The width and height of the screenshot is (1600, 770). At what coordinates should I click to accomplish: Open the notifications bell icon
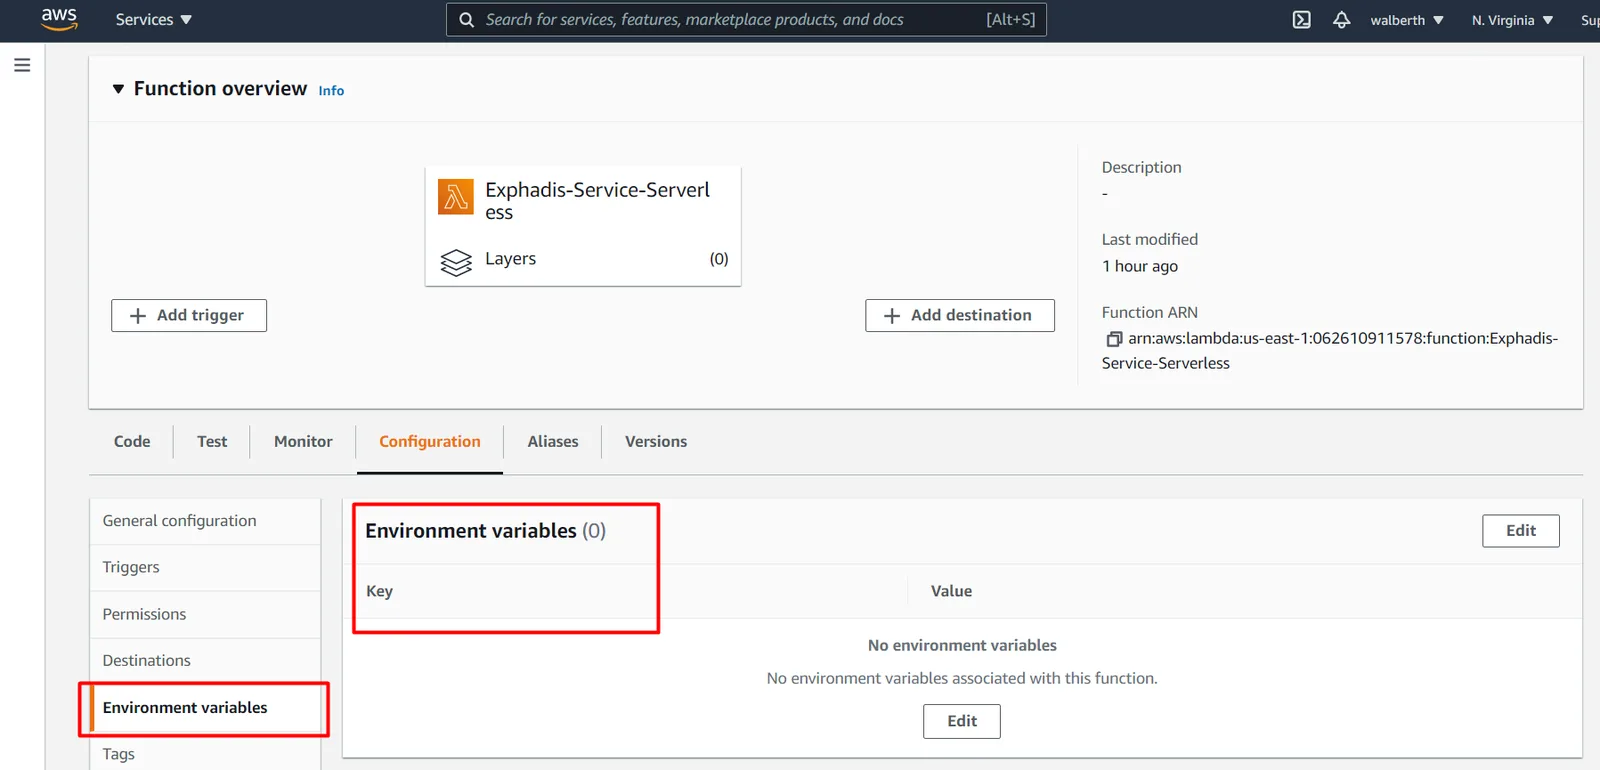coord(1341,20)
